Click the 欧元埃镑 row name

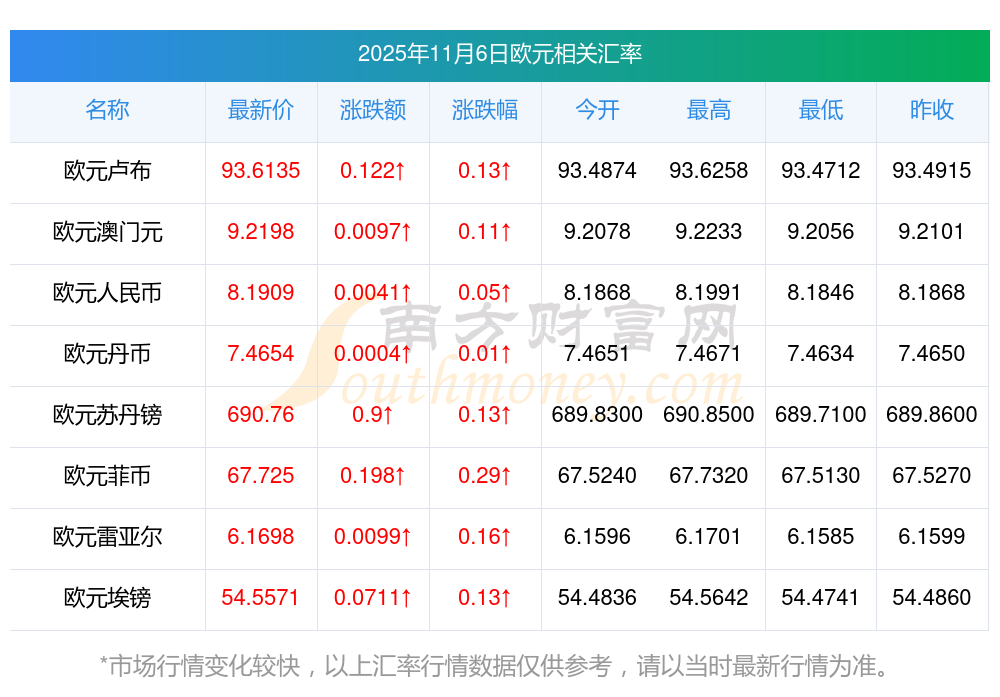point(107,598)
